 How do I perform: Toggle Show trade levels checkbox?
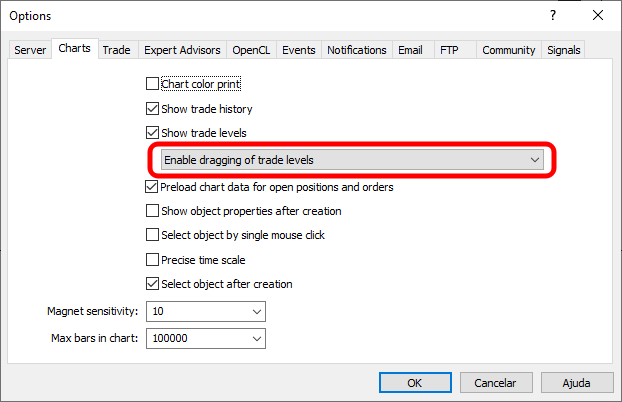[152, 133]
